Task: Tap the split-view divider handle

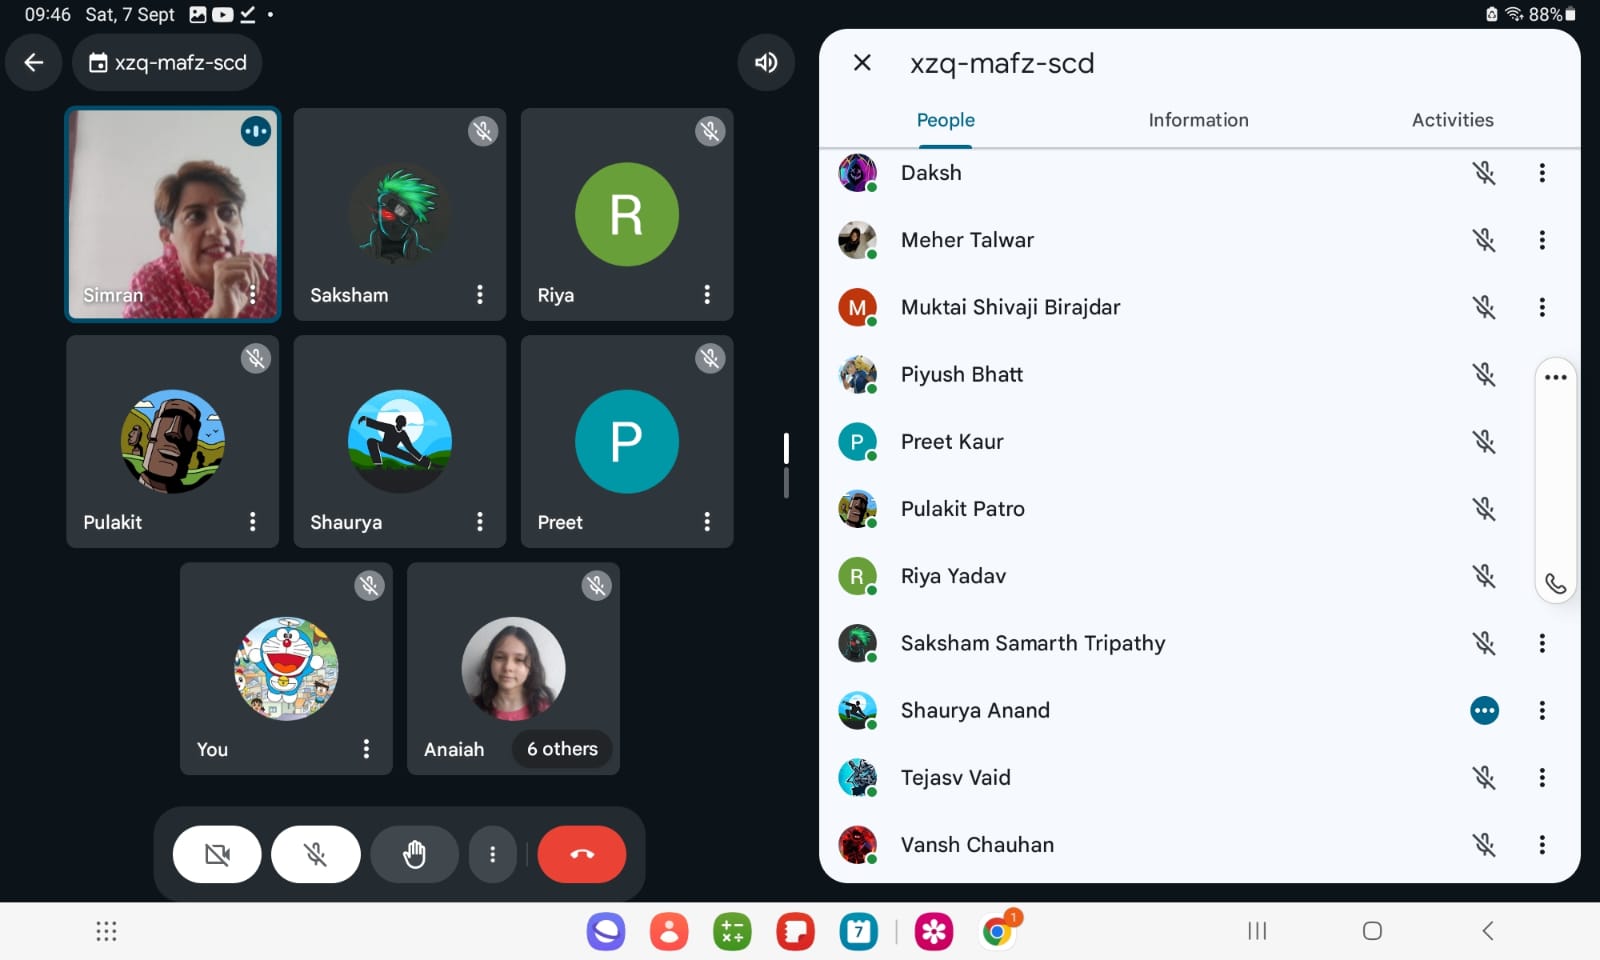Action: click(786, 465)
